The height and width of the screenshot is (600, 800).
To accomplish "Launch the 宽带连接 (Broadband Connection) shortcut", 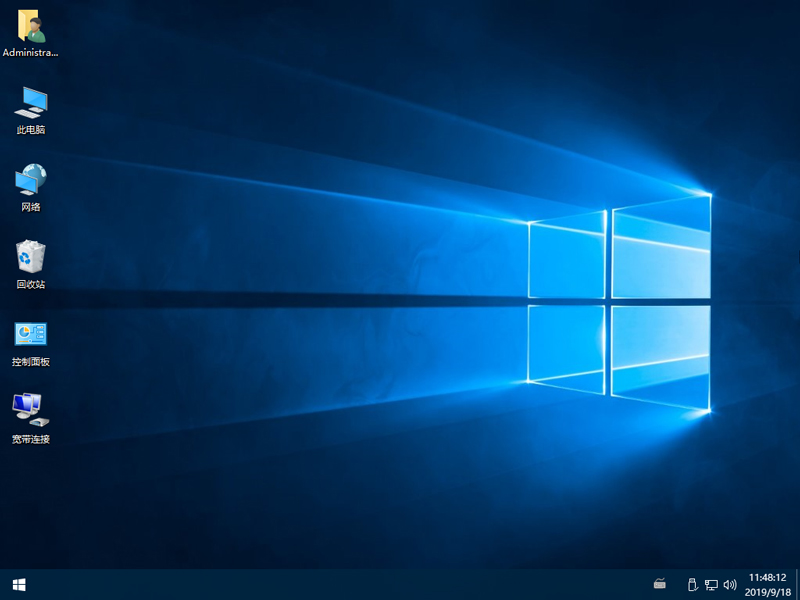I will (x=30, y=415).
